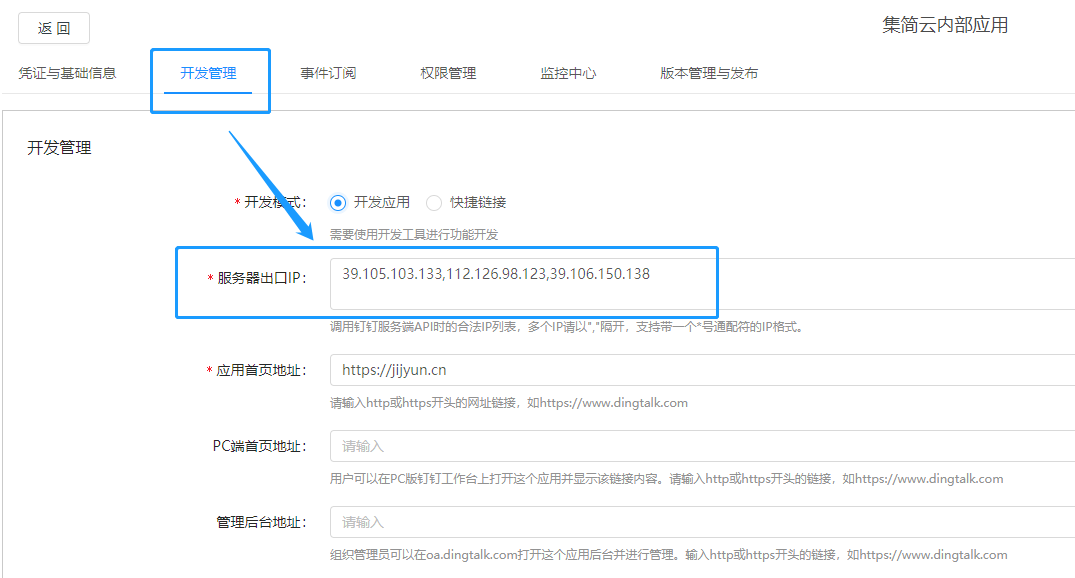The width and height of the screenshot is (1075, 578).
Task: Focus the 应用首页地址 input with https://jijyun.cn
Action: point(700,370)
